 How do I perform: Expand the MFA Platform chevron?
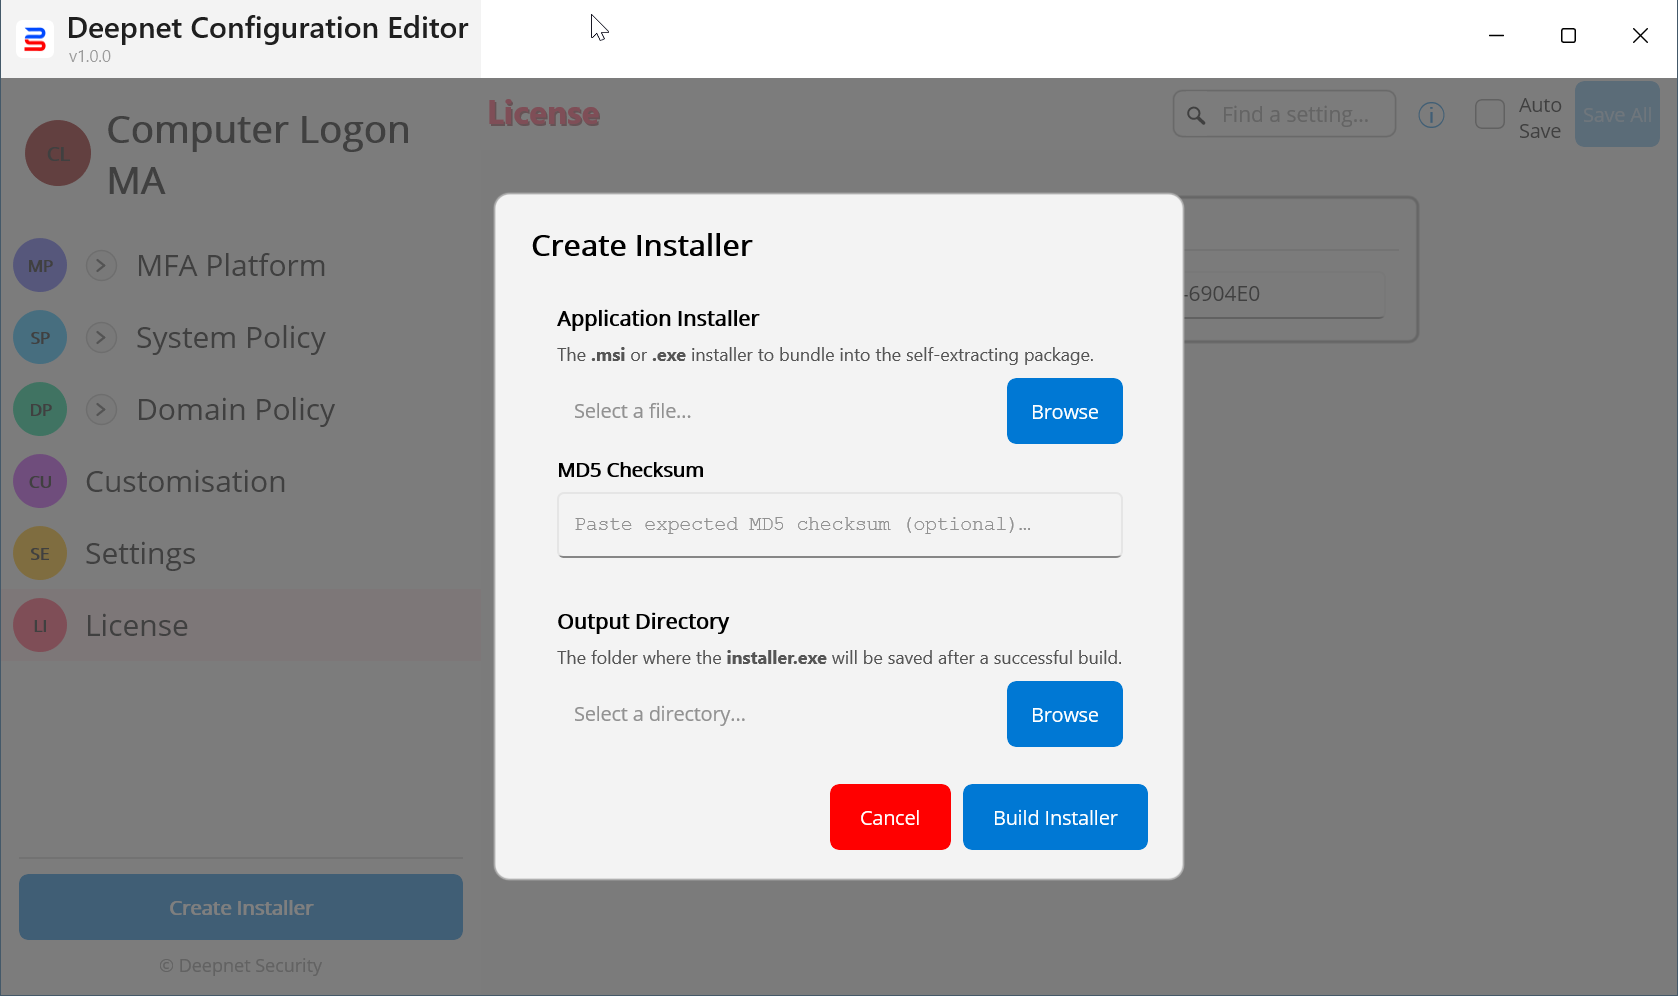101,266
